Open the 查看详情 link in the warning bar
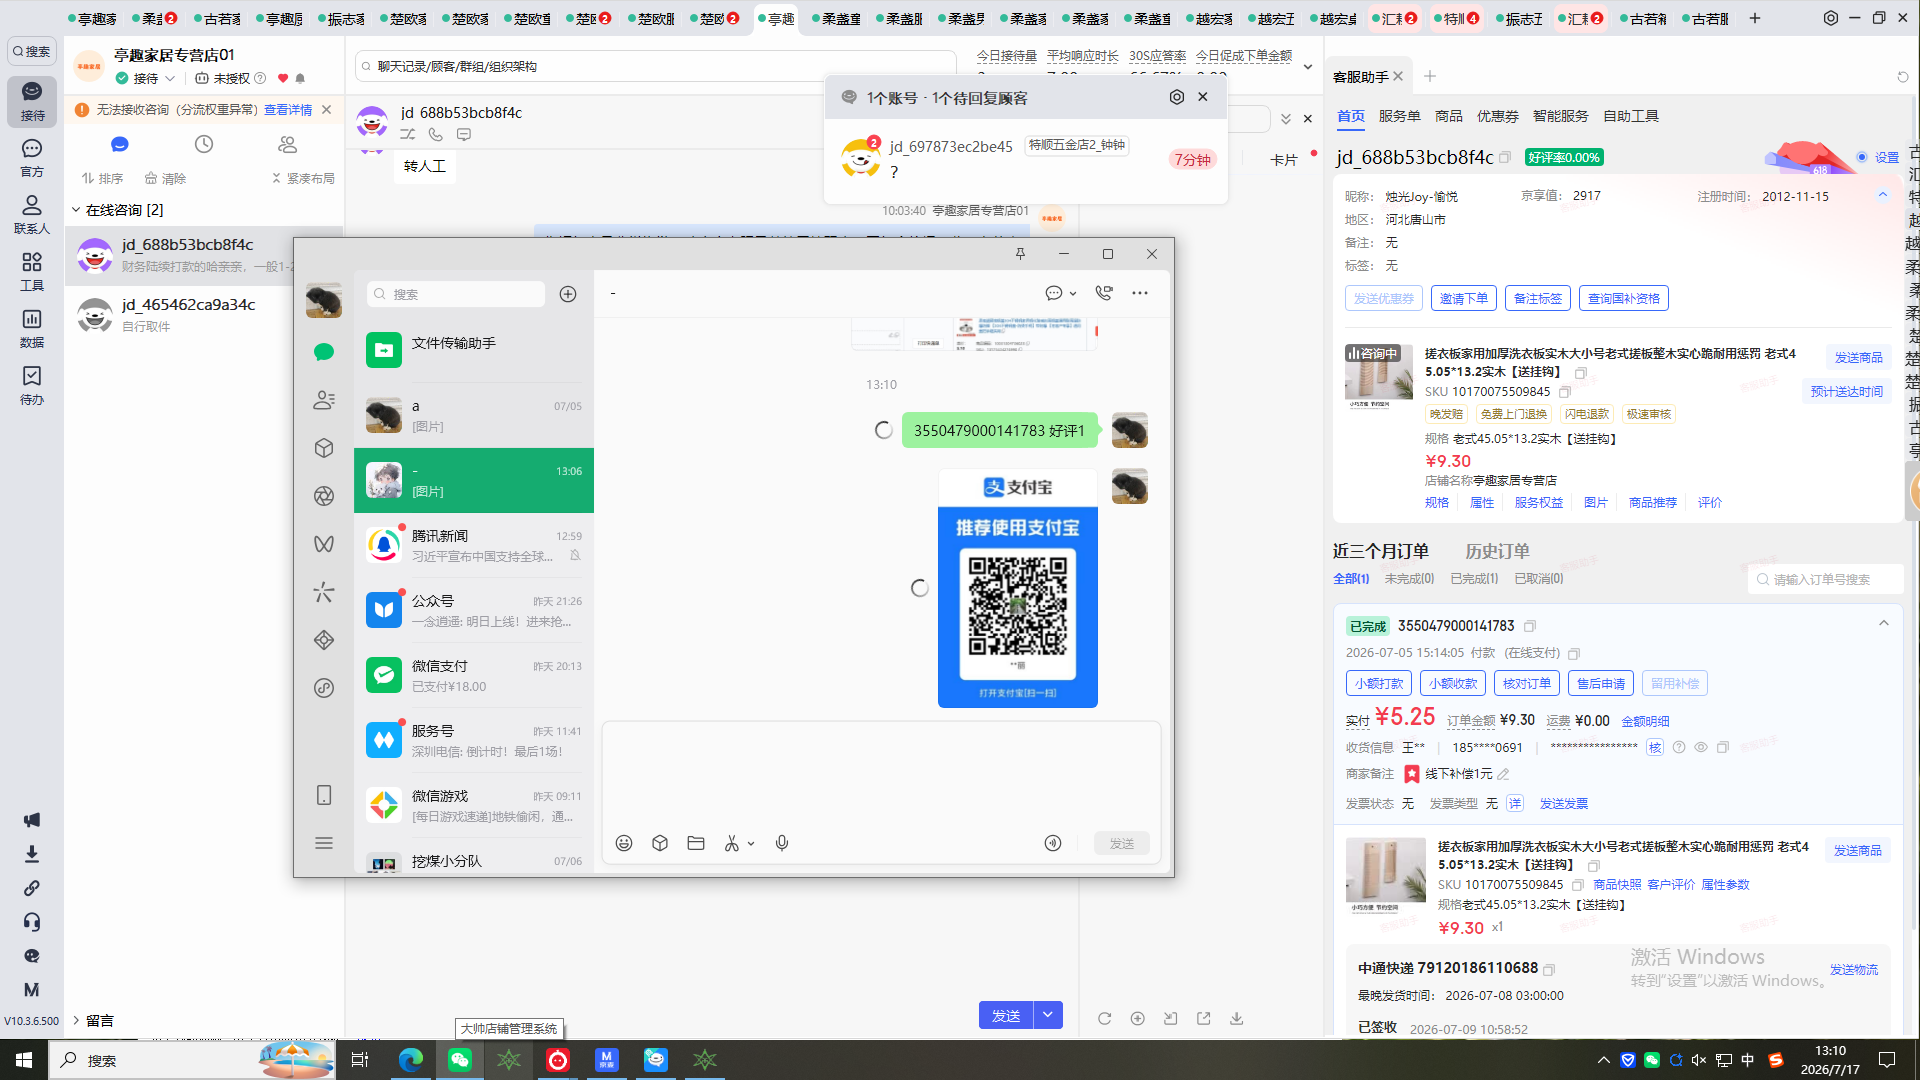Screen dimensions: 1920x1080 pos(288,110)
